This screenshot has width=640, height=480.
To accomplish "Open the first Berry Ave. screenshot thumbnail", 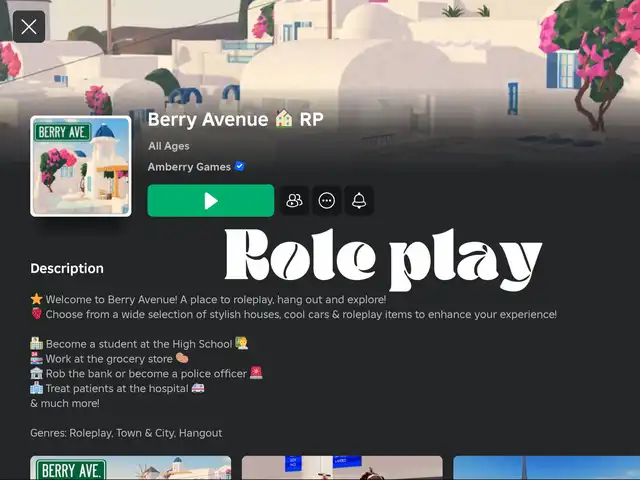I will tap(130, 468).
